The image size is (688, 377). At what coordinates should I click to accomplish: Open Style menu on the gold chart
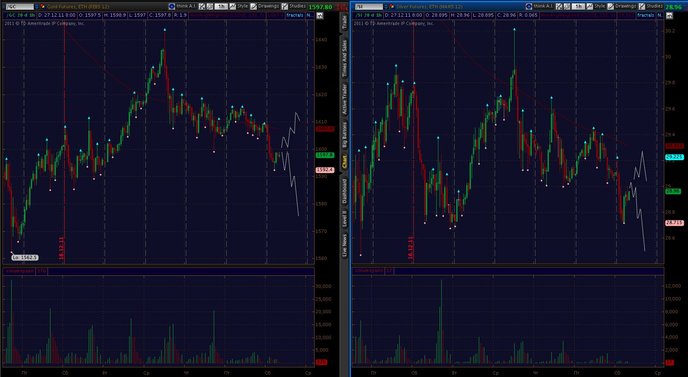click(x=239, y=6)
